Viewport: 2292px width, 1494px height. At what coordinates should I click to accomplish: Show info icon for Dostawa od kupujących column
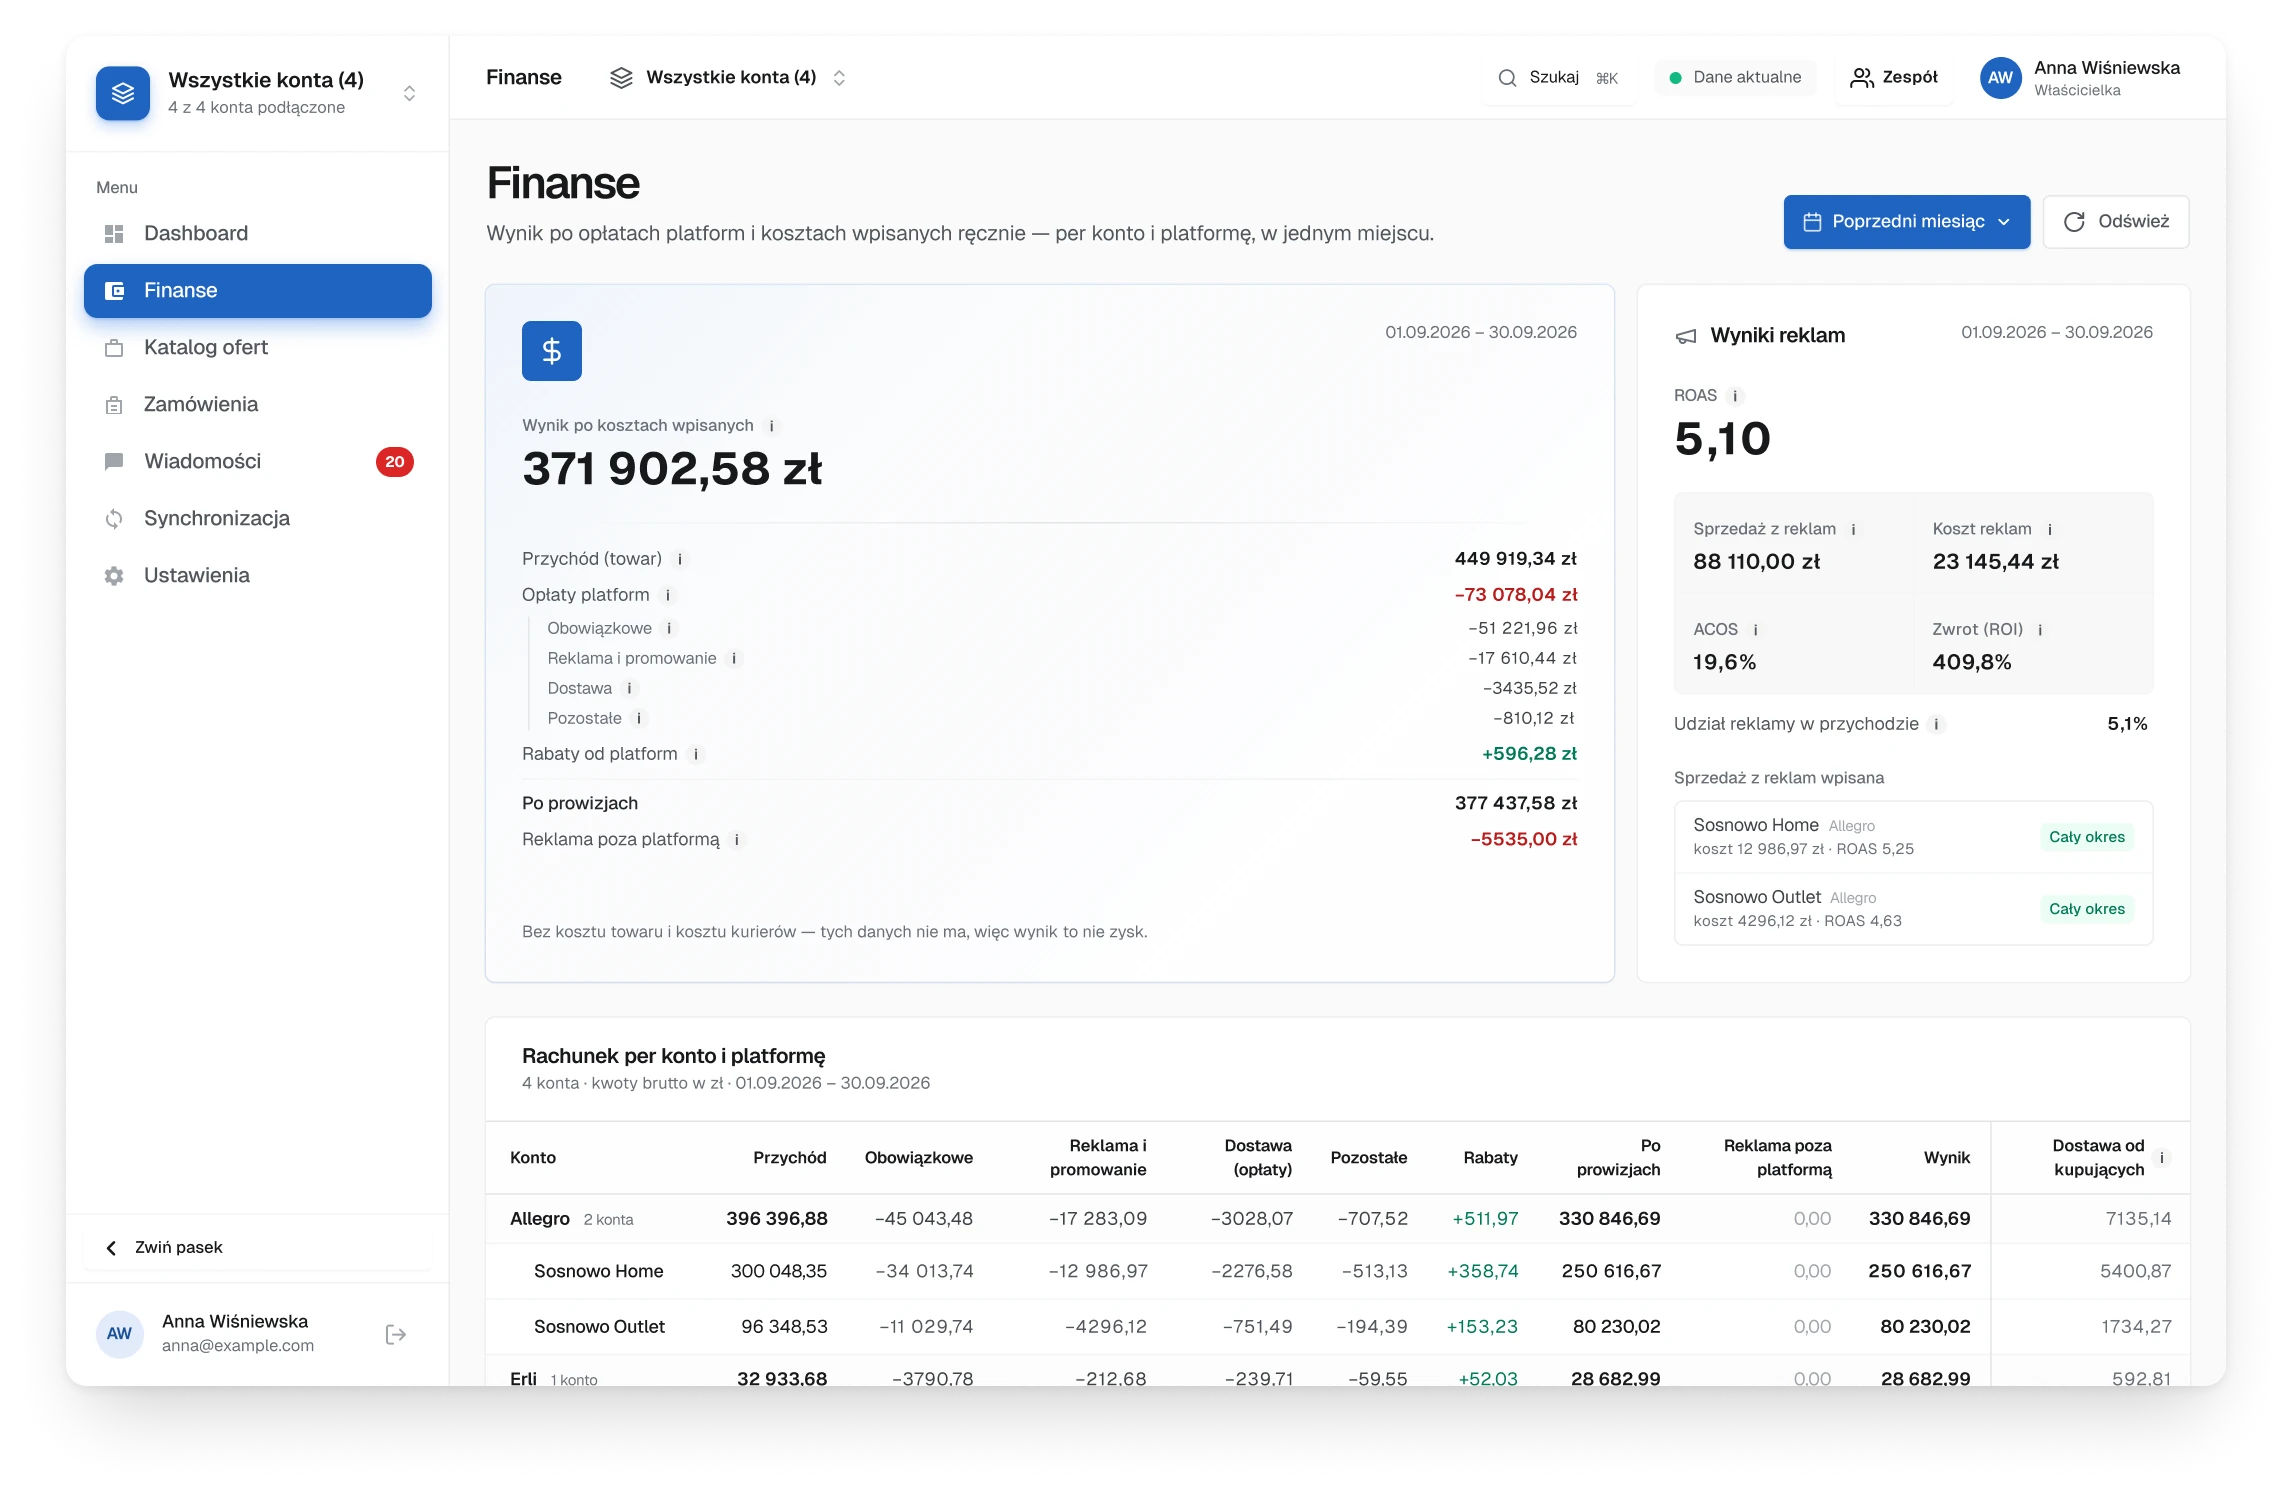click(x=2162, y=1158)
